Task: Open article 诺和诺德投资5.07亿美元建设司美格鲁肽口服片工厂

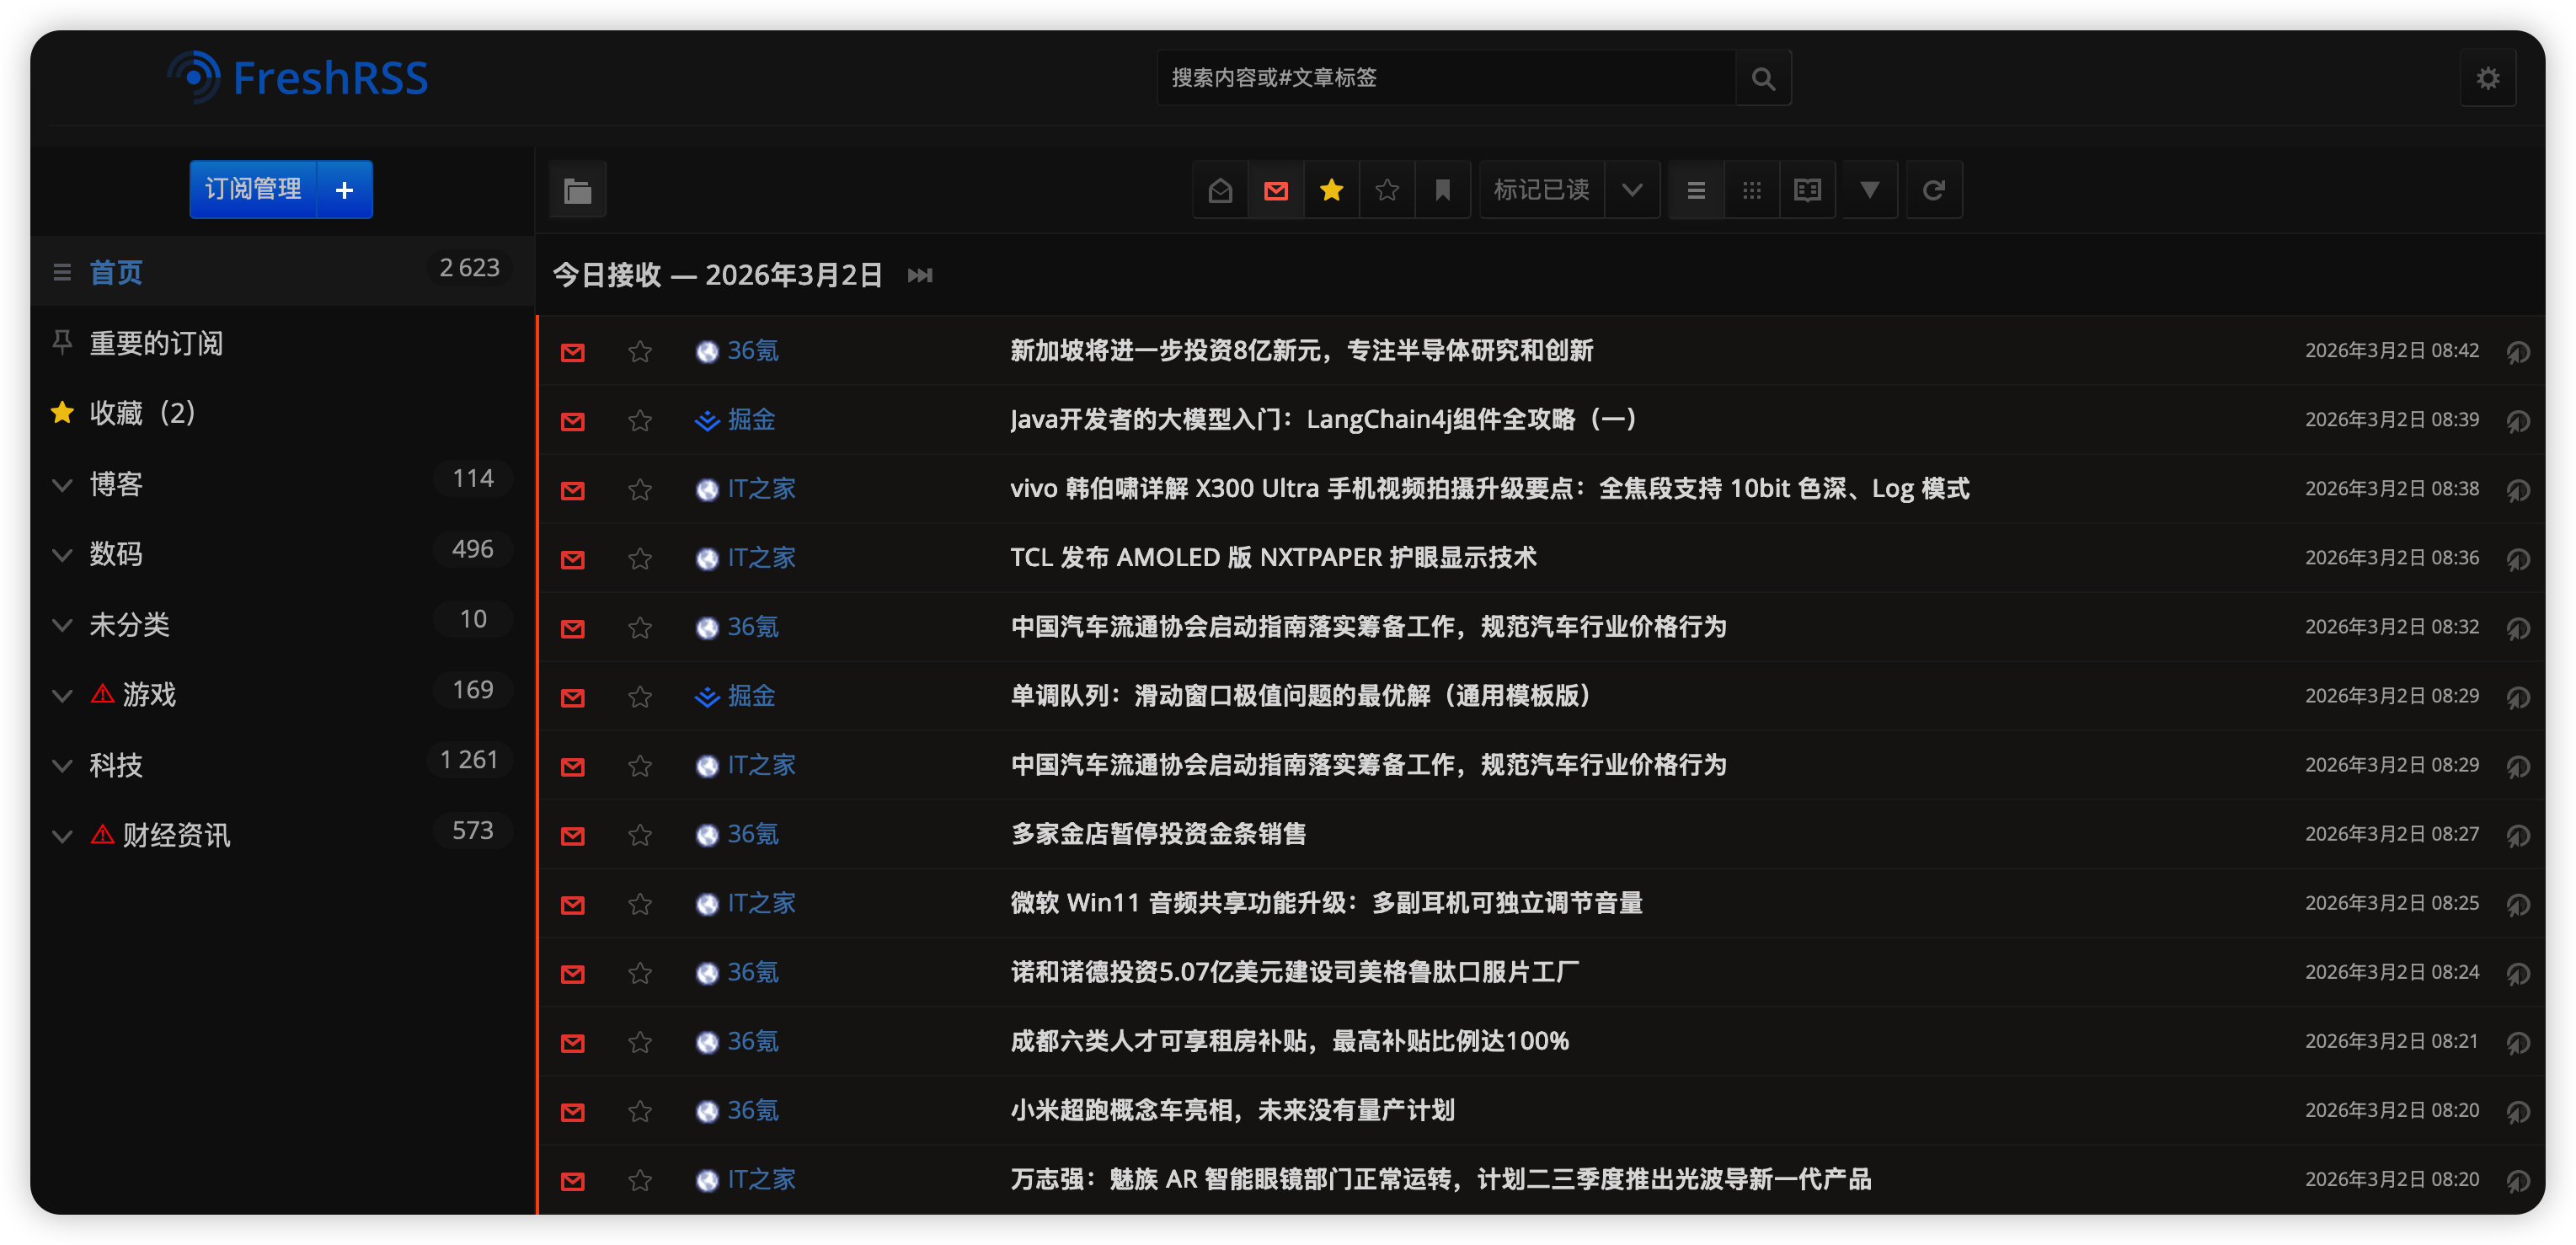Action: [1294, 973]
